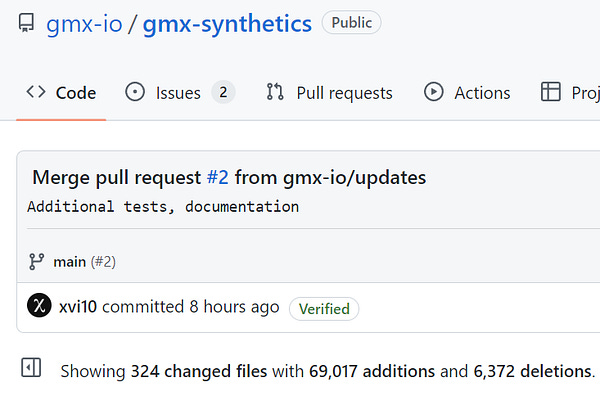The height and width of the screenshot is (404, 600).
Task: Click the '69,017 additions' text
Action: click(372, 371)
